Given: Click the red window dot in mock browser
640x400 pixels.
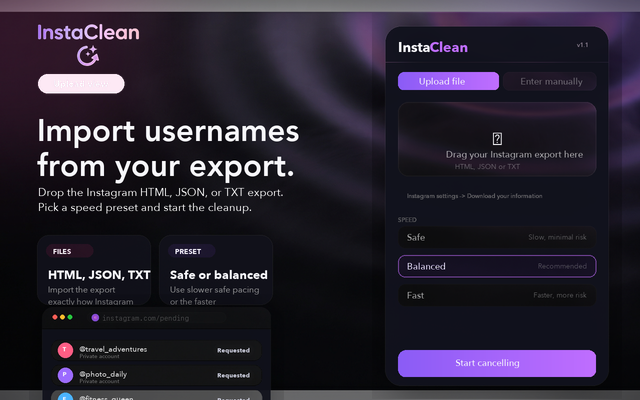Looking at the screenshot, I should (x=55, y=317).
